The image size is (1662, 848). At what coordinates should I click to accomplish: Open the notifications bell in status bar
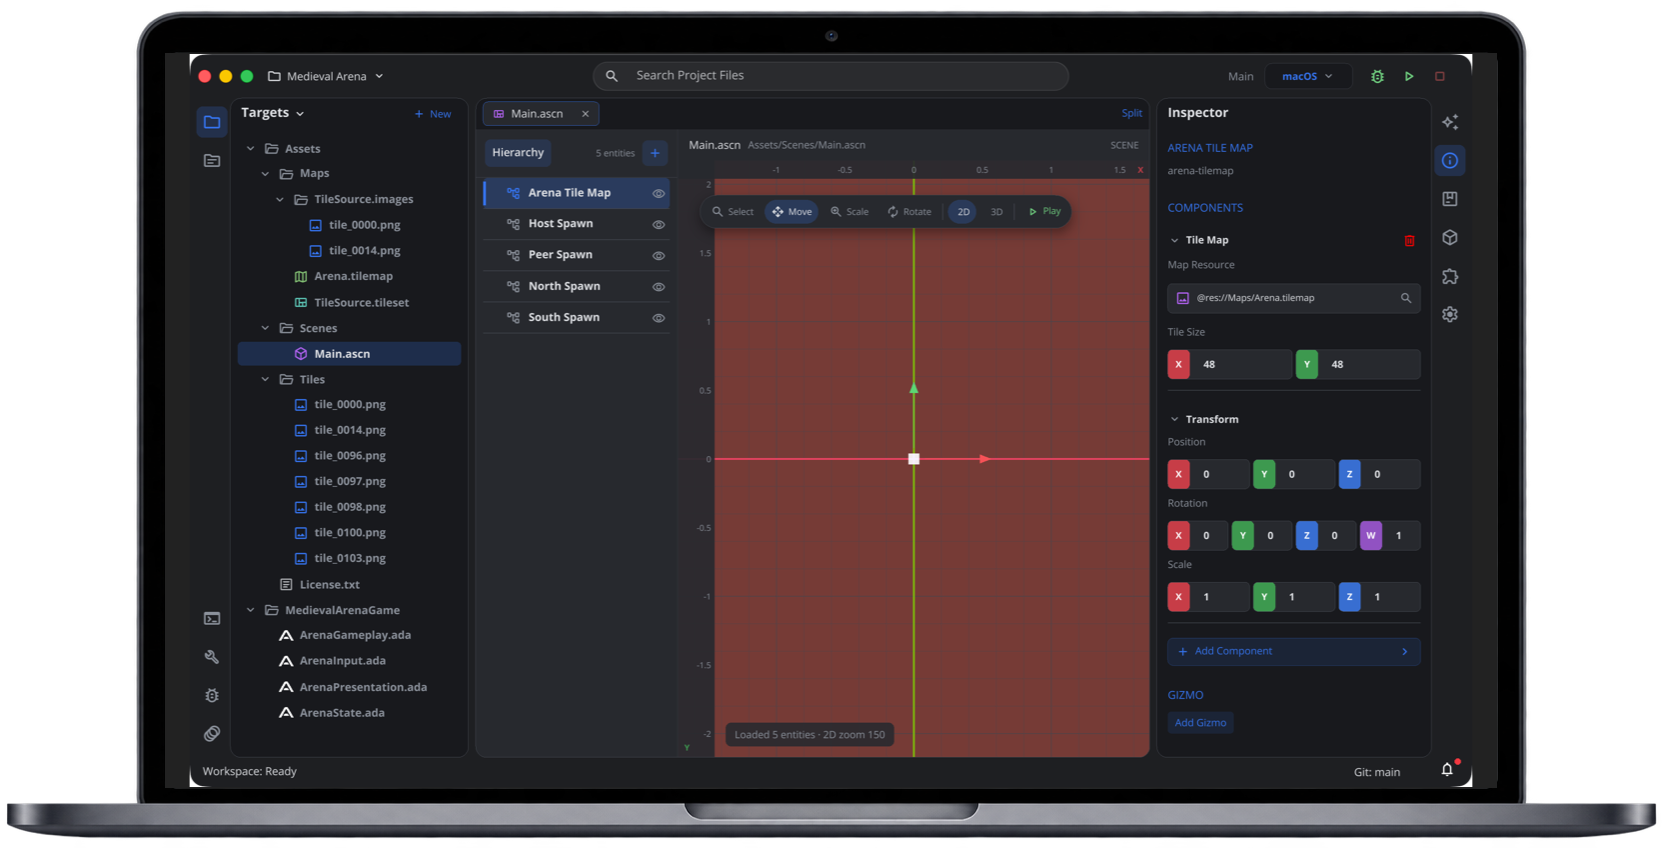click(1447, 769)
